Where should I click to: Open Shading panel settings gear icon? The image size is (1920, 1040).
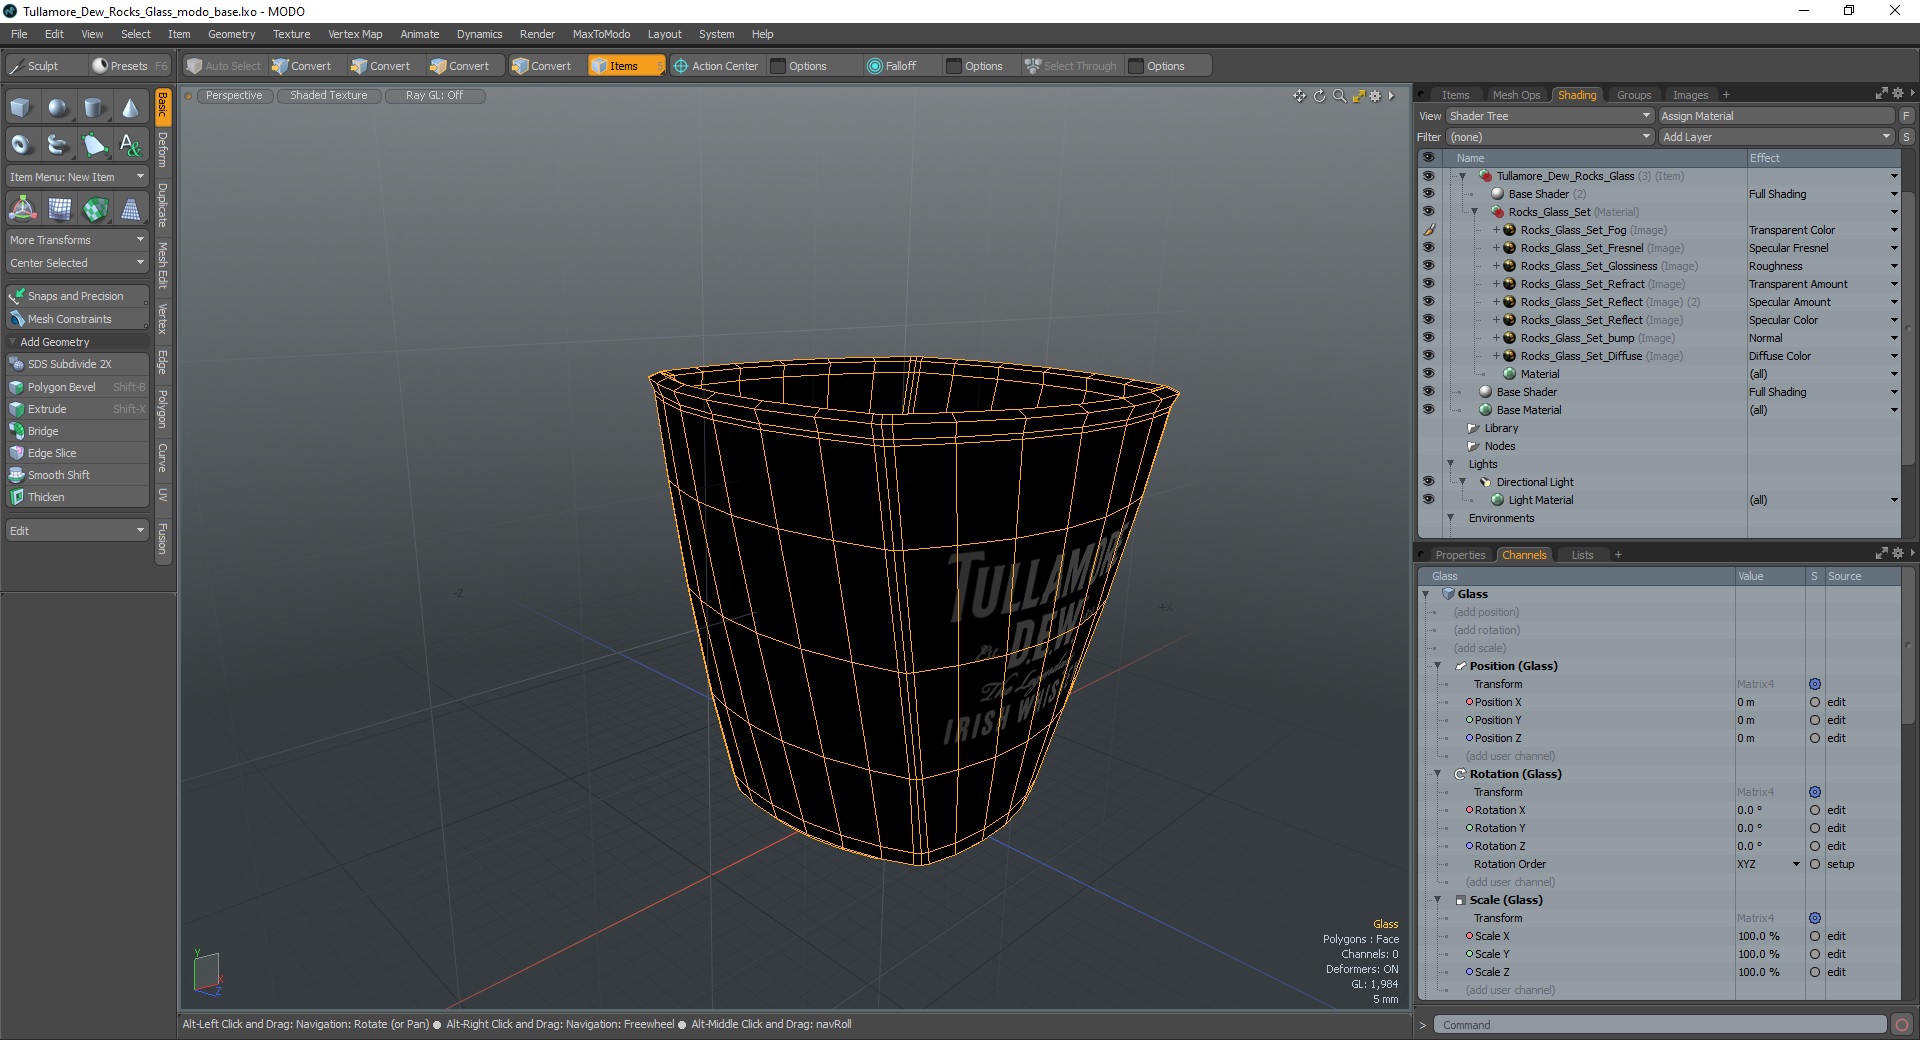pos(1898,93)
